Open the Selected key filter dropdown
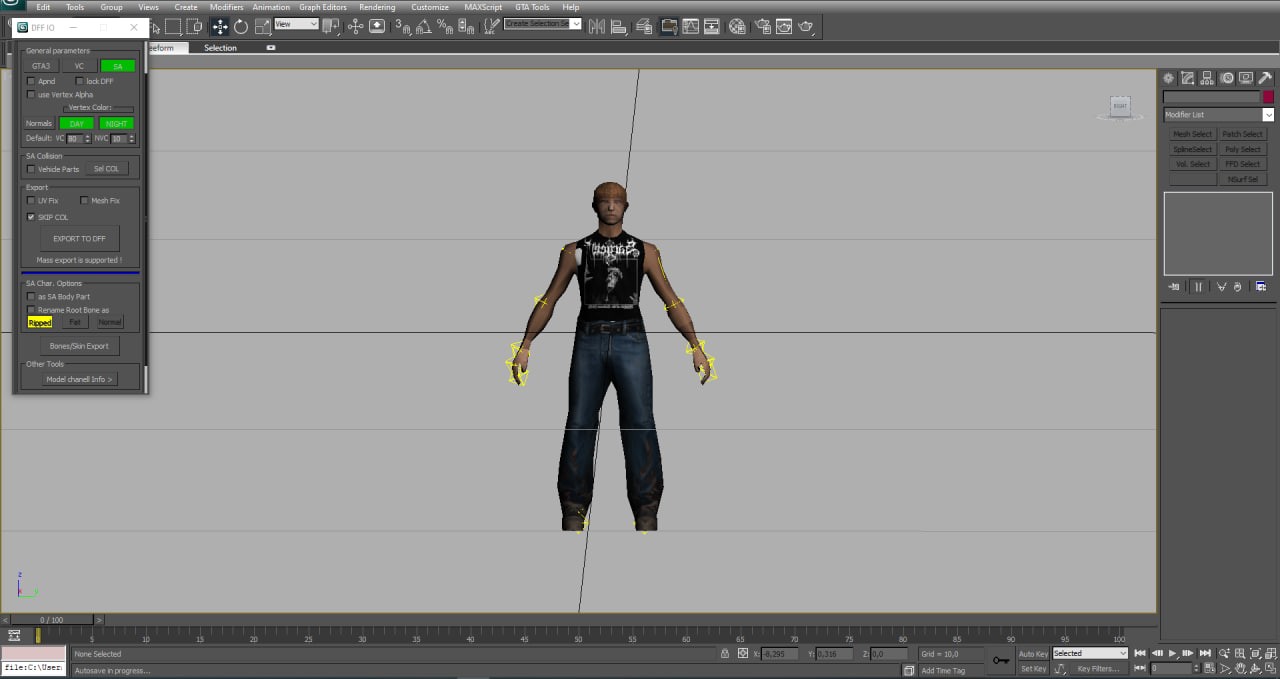1280x679 pixels. point(1089,653)
